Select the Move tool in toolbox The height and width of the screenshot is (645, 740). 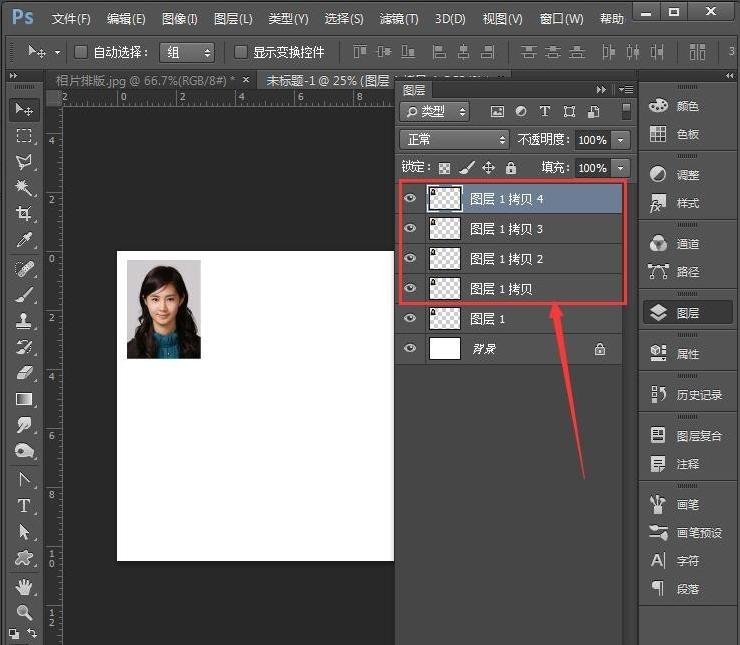[24, 109]
